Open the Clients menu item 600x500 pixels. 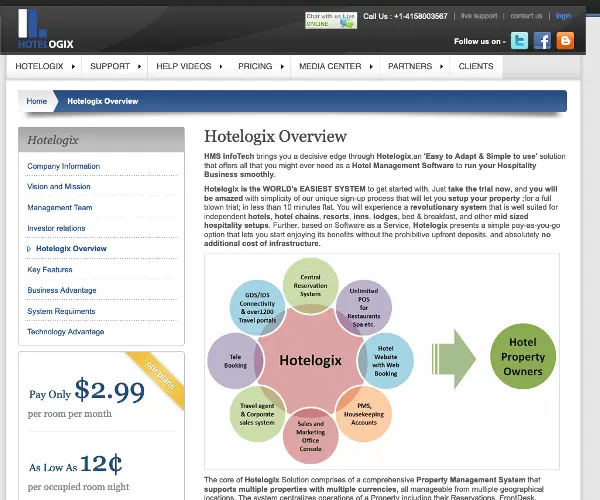click(x=475, y=66)
